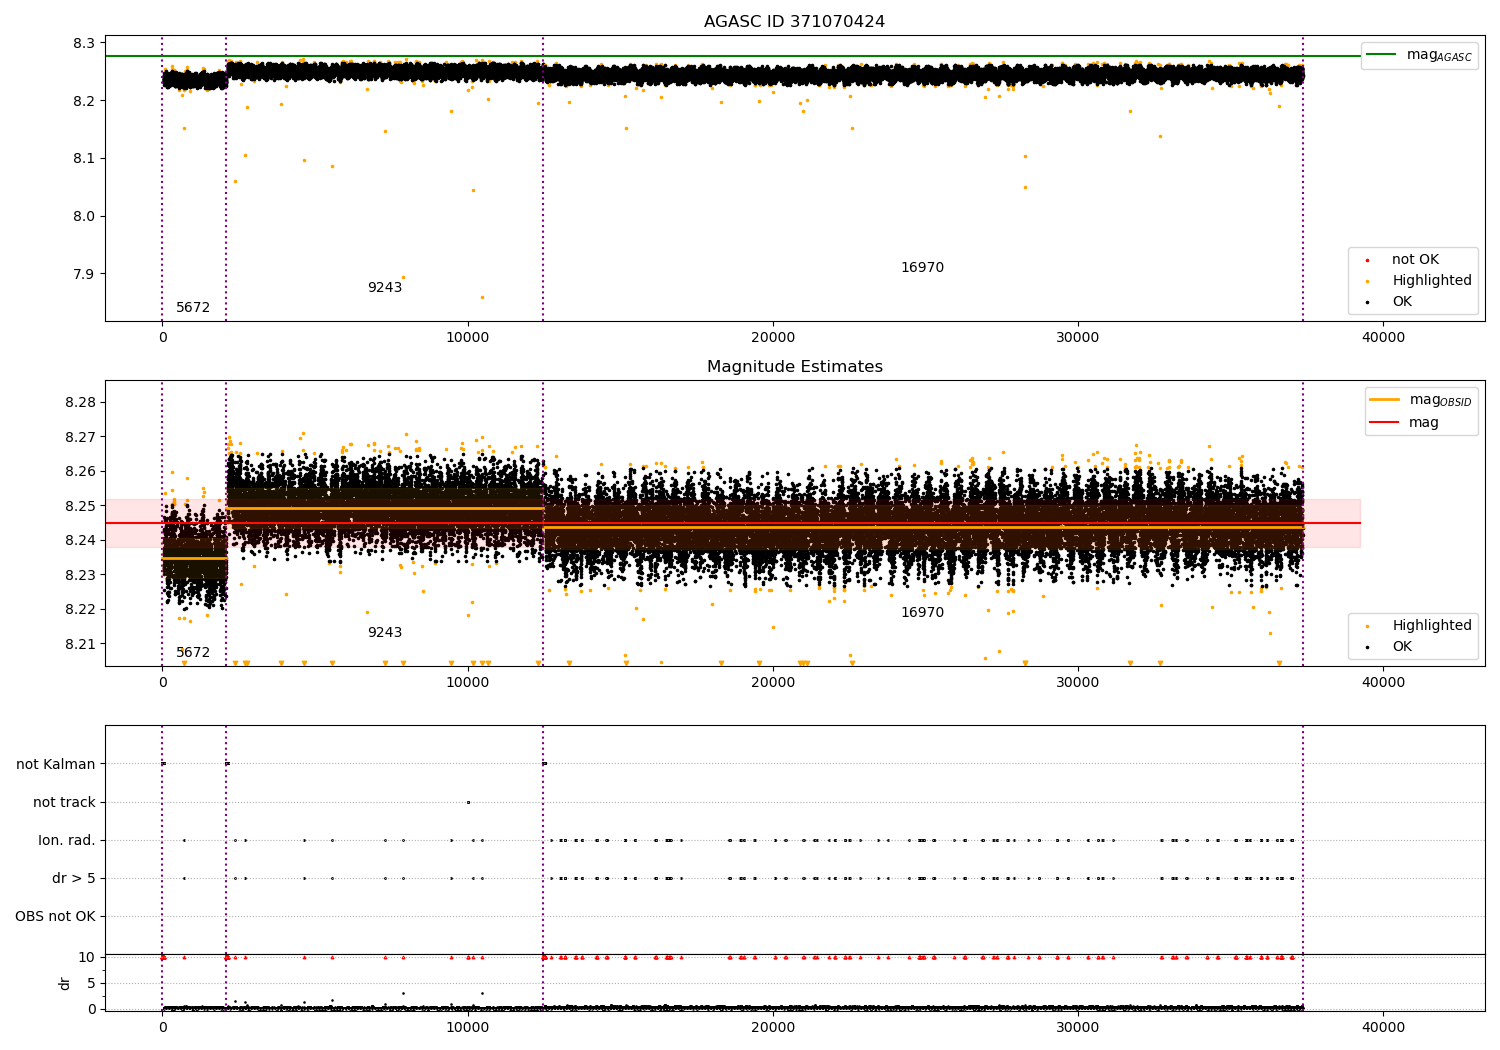Click the 5672 obsid label in top plot
The width and height of the screenshot is (1500, 1050).
pyautogui.click(x=193, y=308)
